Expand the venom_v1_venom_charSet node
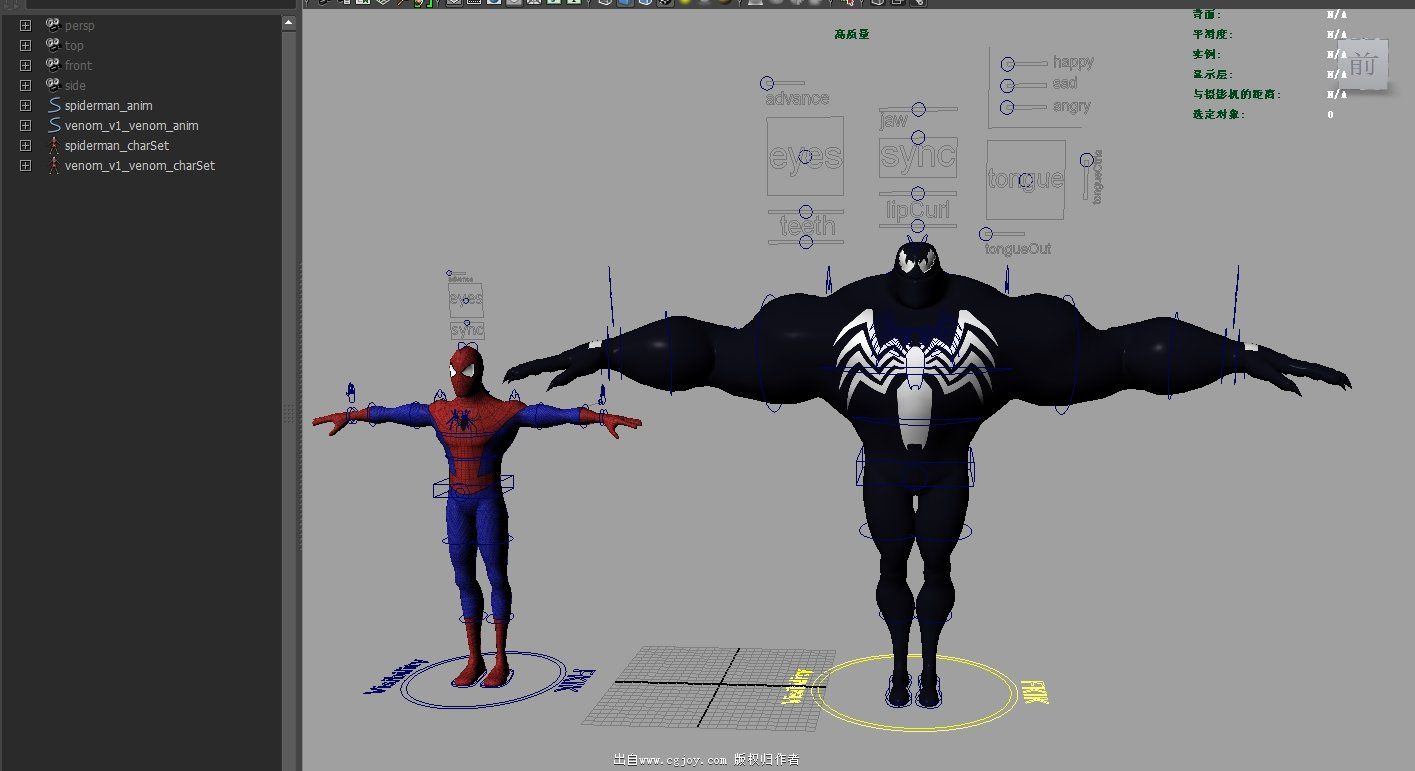Screen dimensions: 1415x771 [25, 165]
